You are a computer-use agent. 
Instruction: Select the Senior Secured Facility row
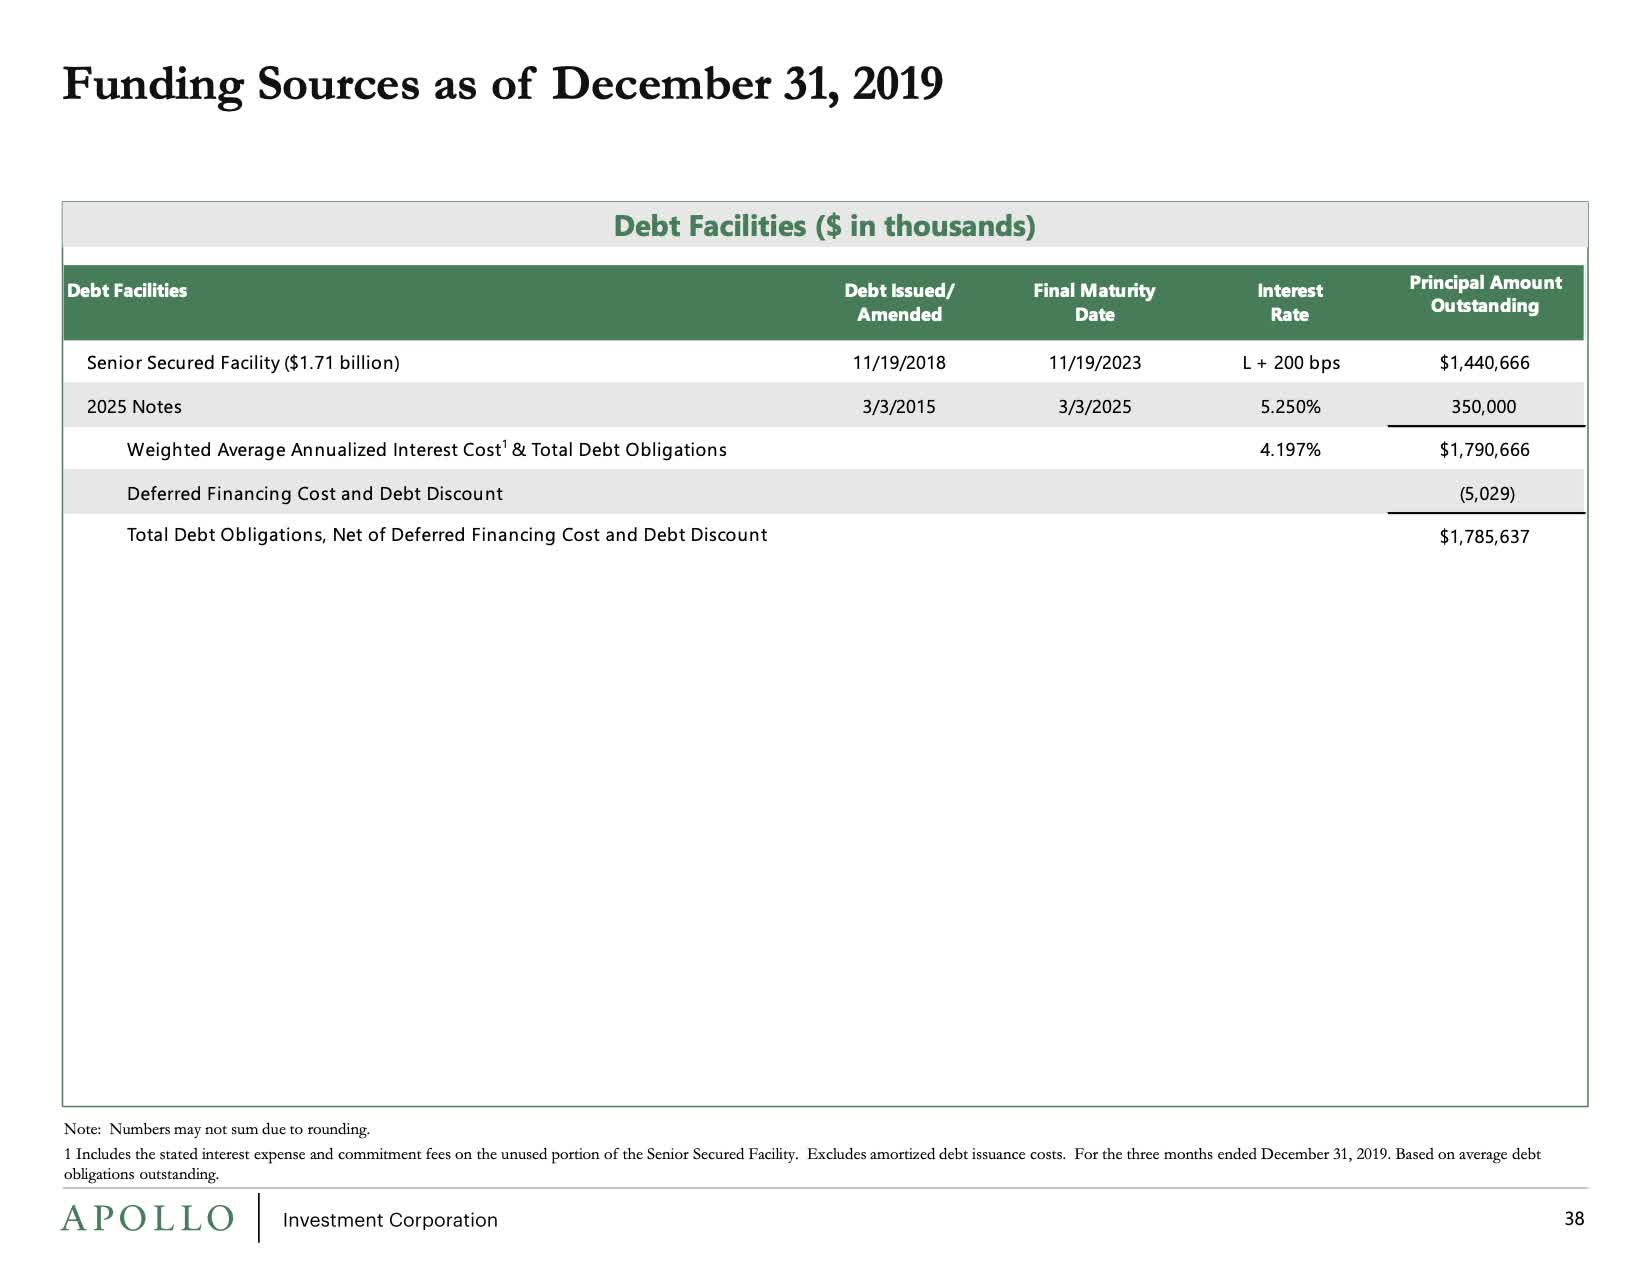pos(243,362)
